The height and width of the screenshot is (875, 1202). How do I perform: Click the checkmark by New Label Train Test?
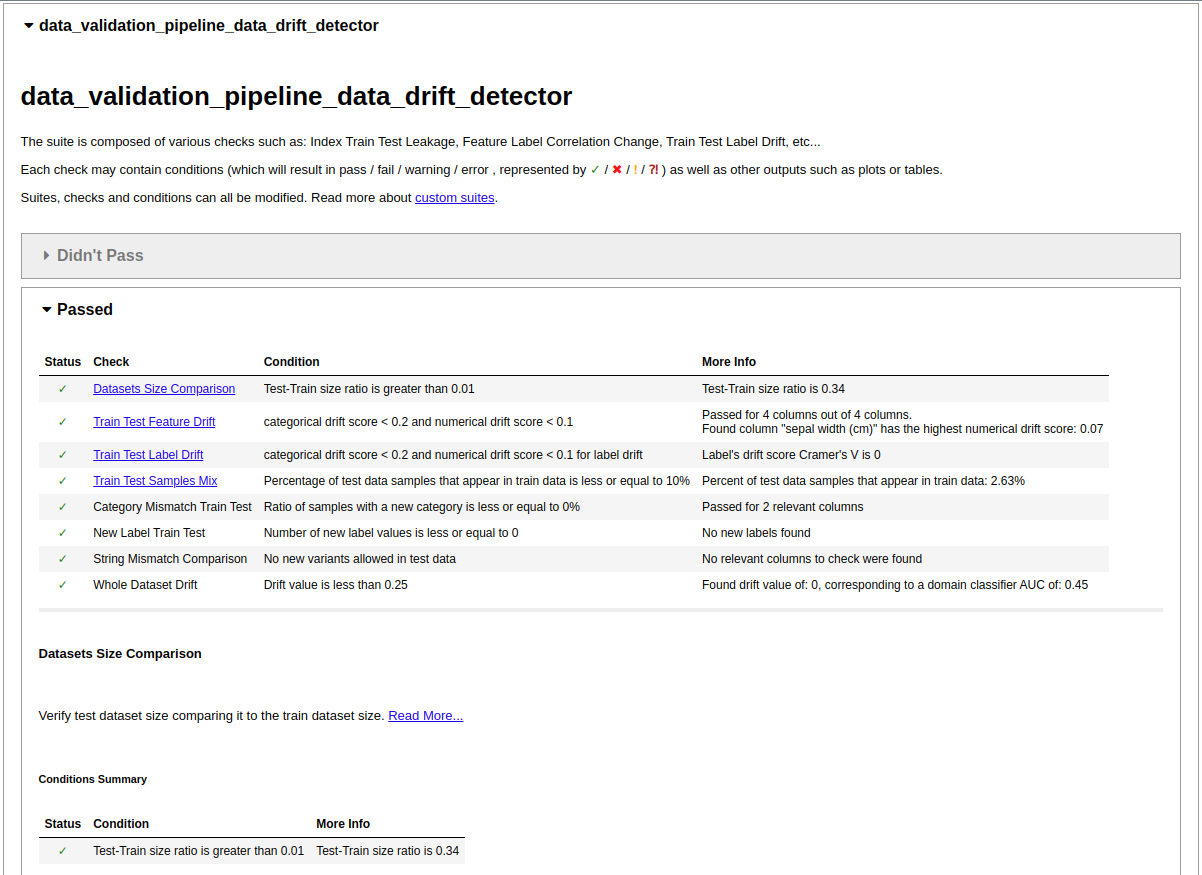pos(62,533)
